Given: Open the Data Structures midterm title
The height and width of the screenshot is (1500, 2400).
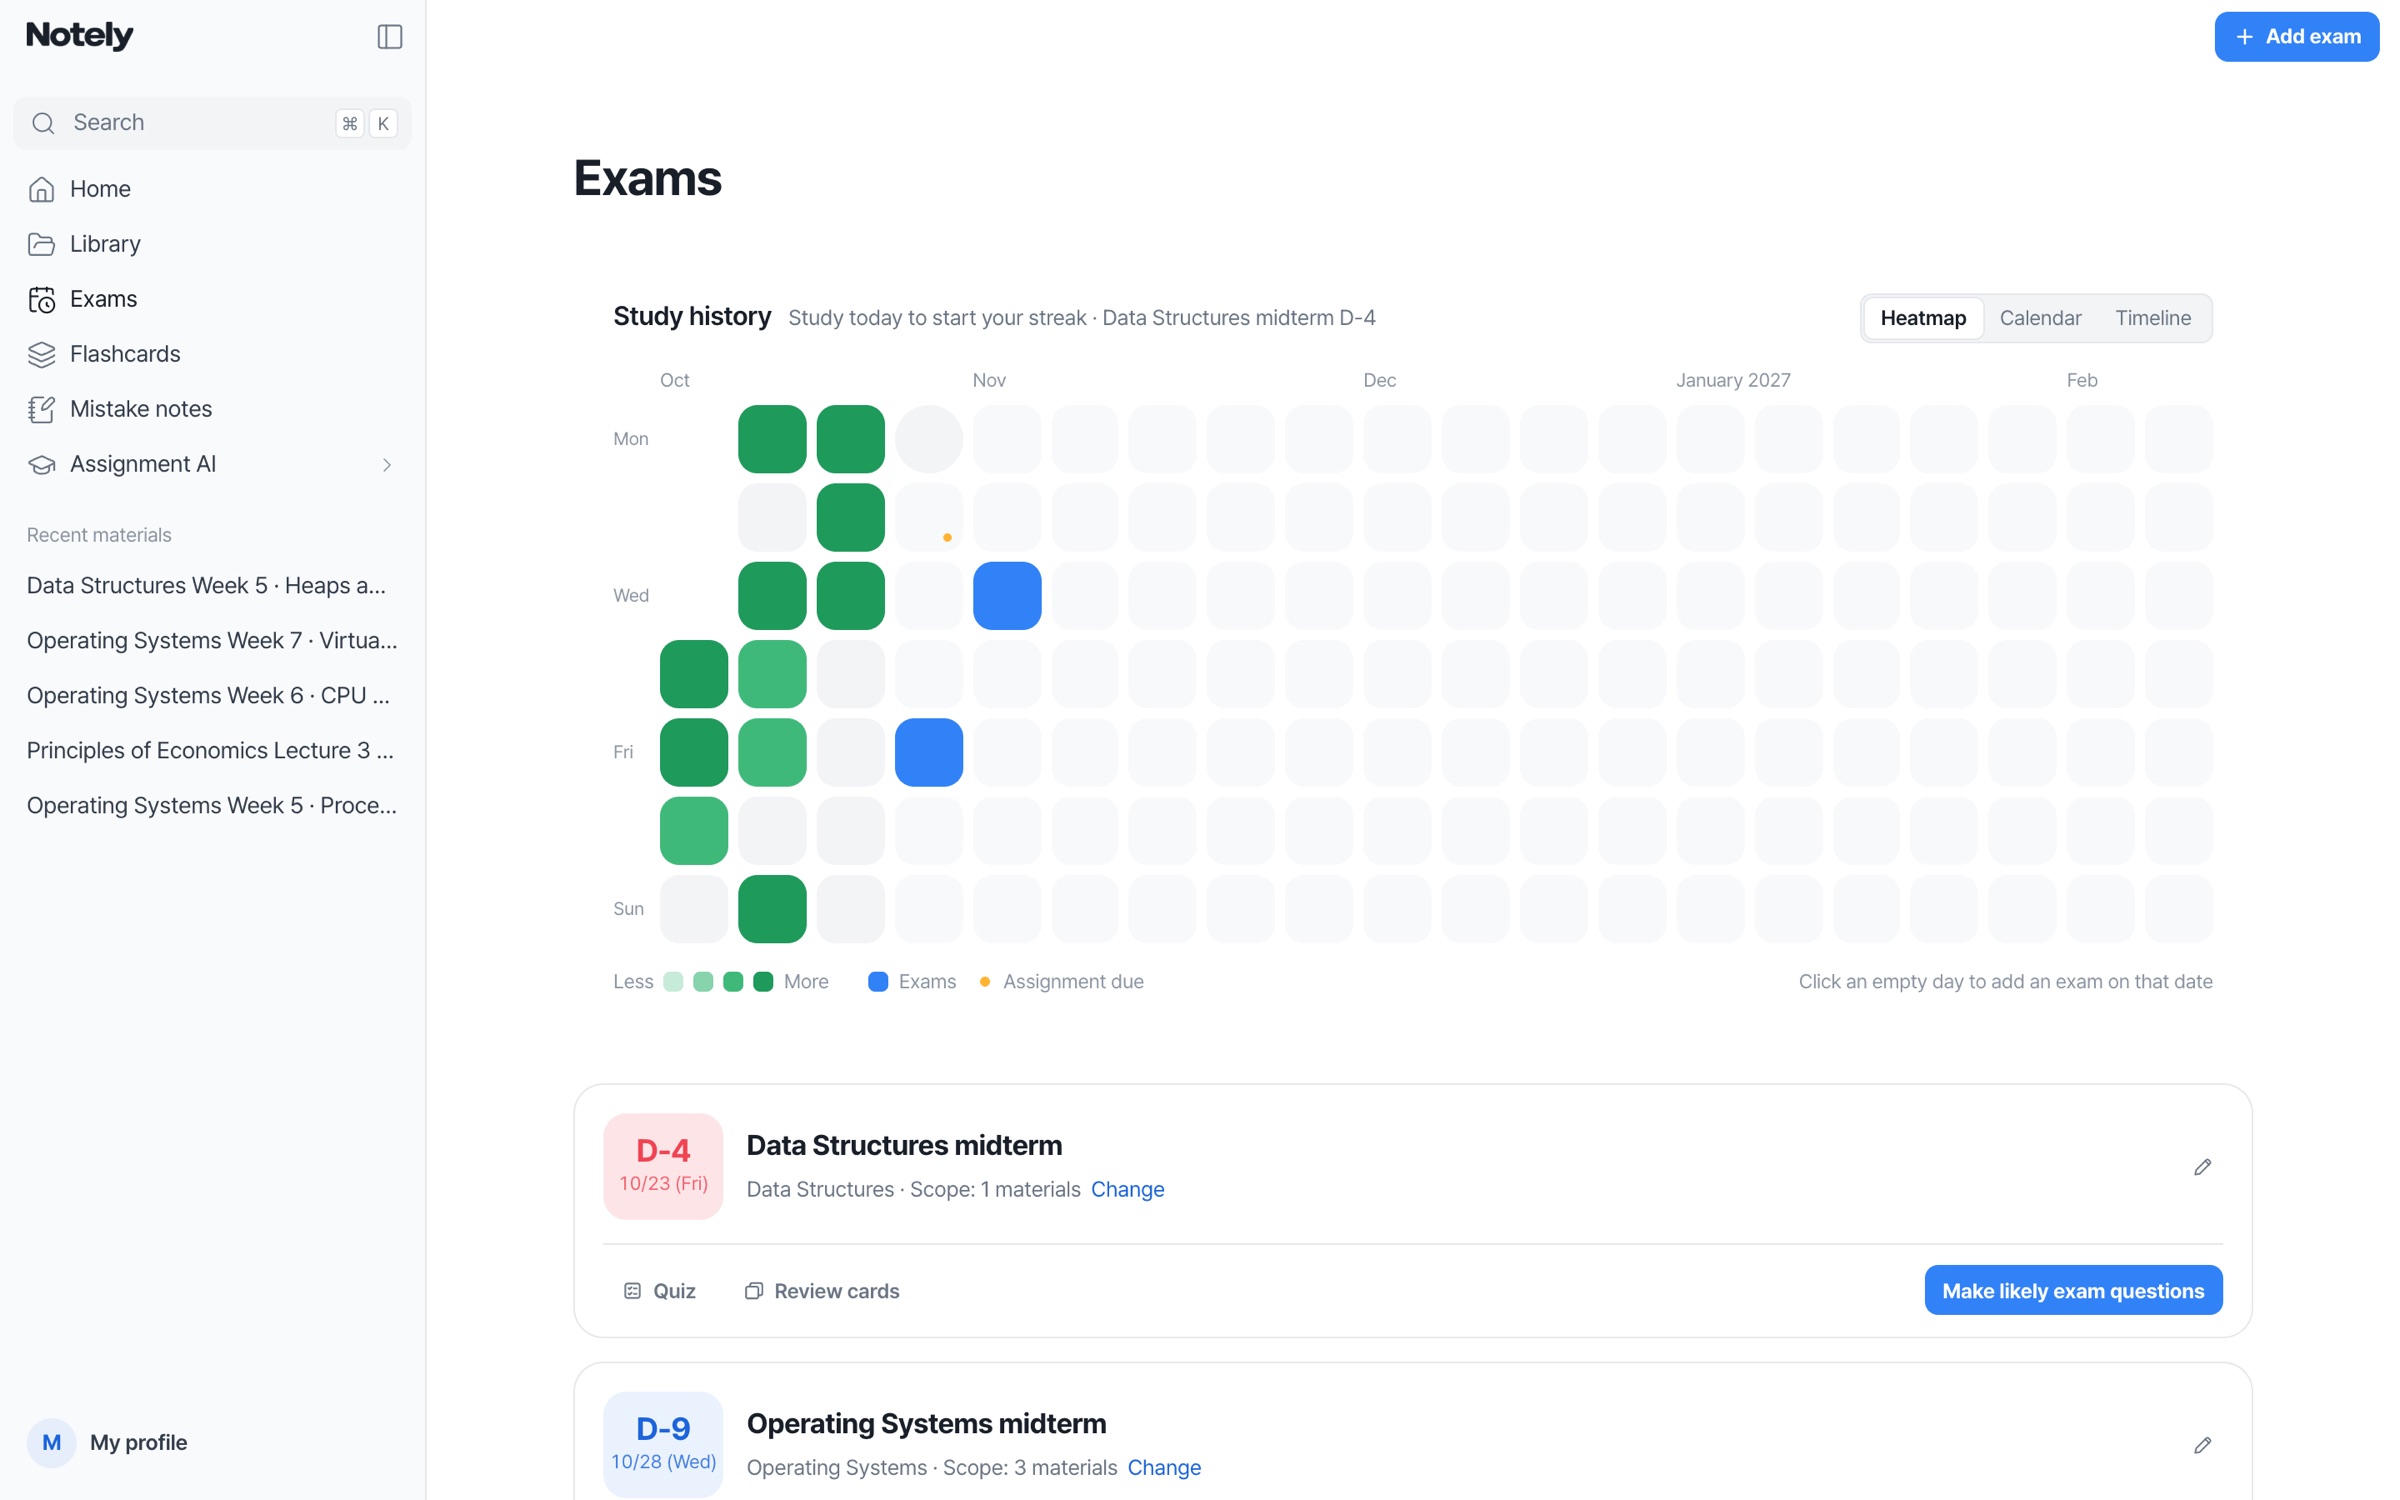Looking at the screenshot, I should [x=904, y=1146].
